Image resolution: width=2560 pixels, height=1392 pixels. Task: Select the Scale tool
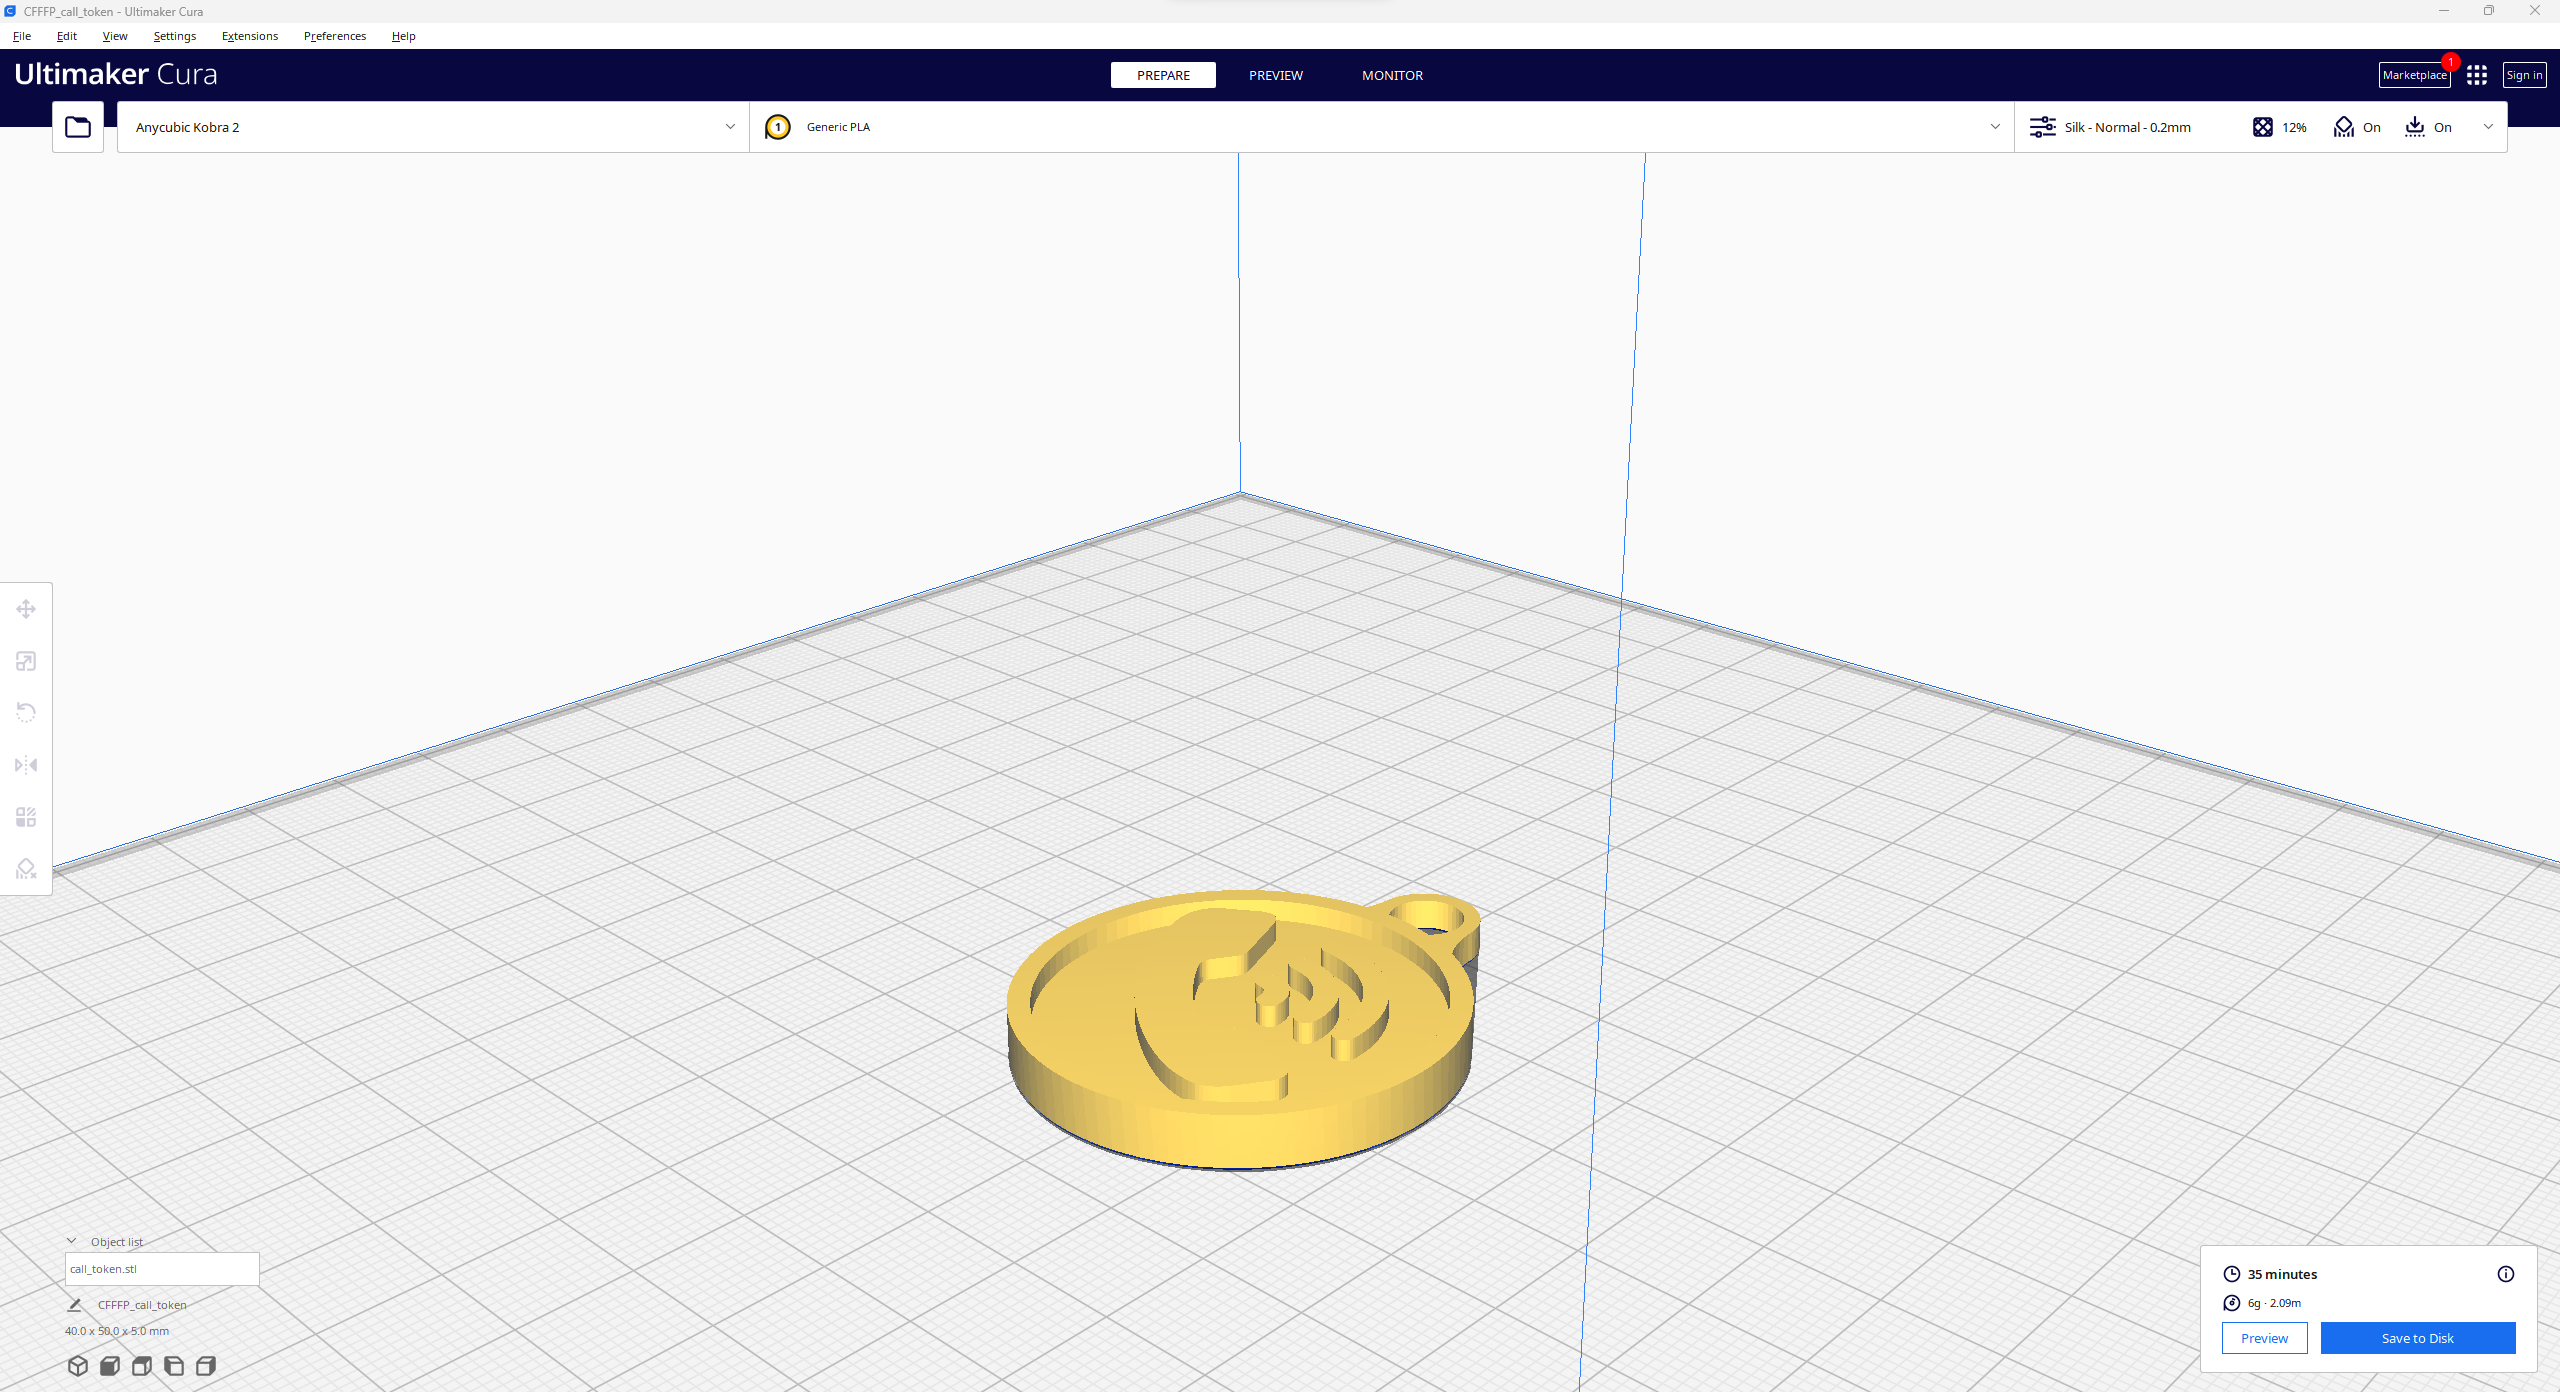(26, 661)
